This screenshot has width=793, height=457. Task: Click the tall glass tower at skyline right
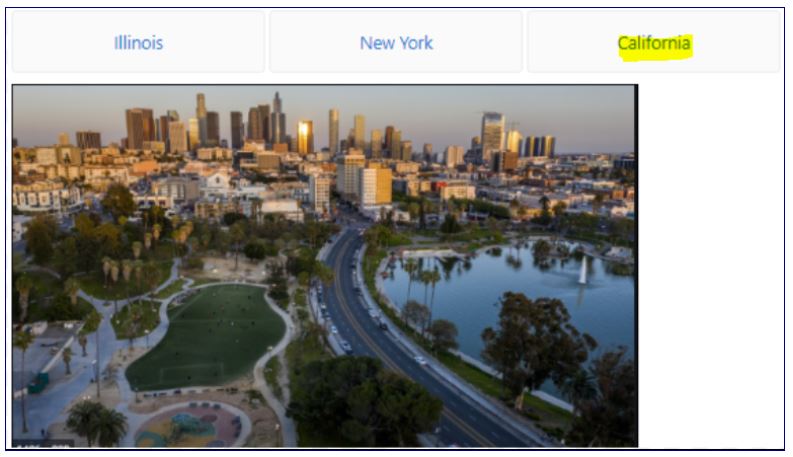click(492, 133)
